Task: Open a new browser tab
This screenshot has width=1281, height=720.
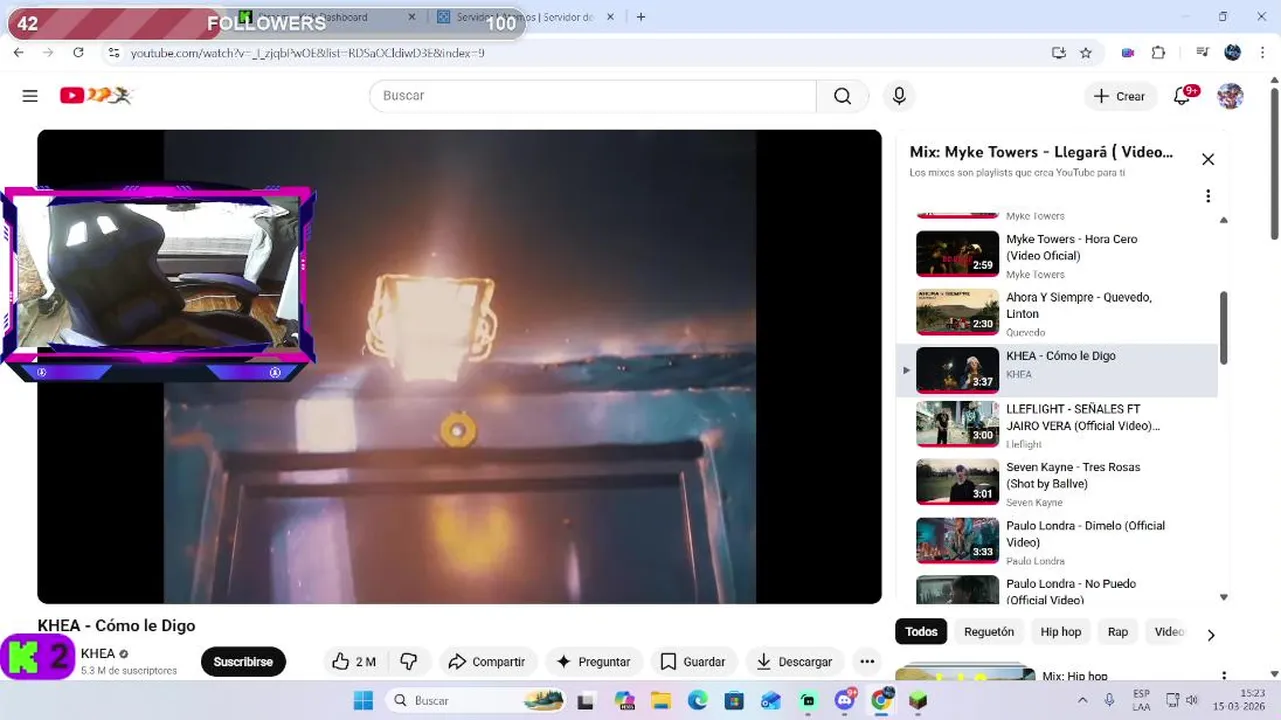Action: (641, 17)
